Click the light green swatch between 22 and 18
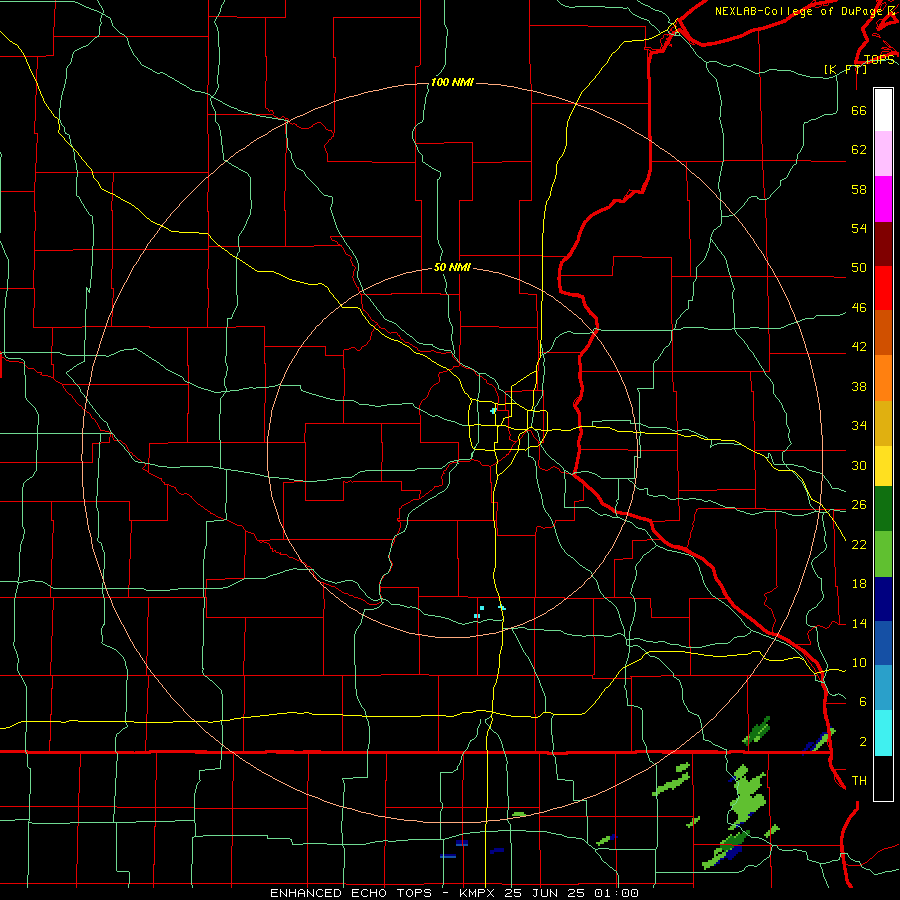This screenshot has width=900, height=900. pos(883,554)
